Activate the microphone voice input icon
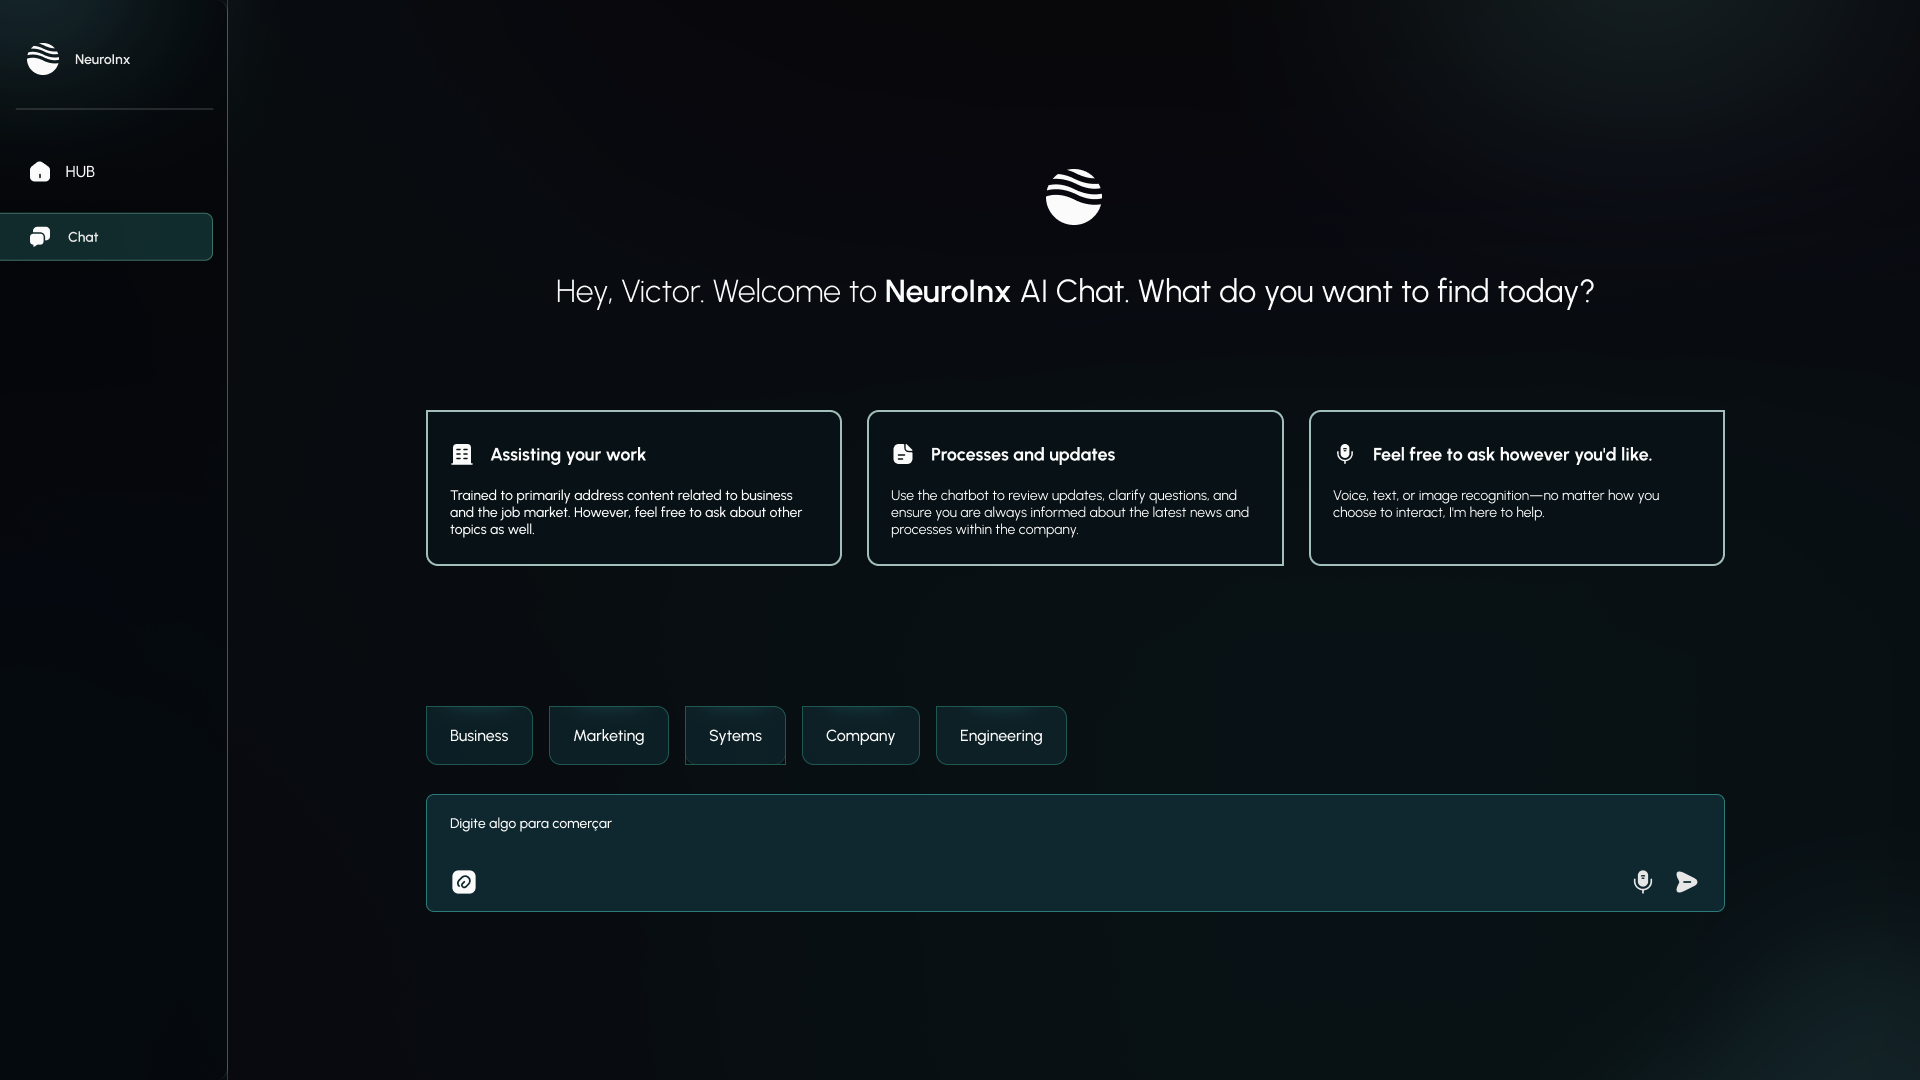This screenshot has height=1080, width=1920. point(1642,882)
